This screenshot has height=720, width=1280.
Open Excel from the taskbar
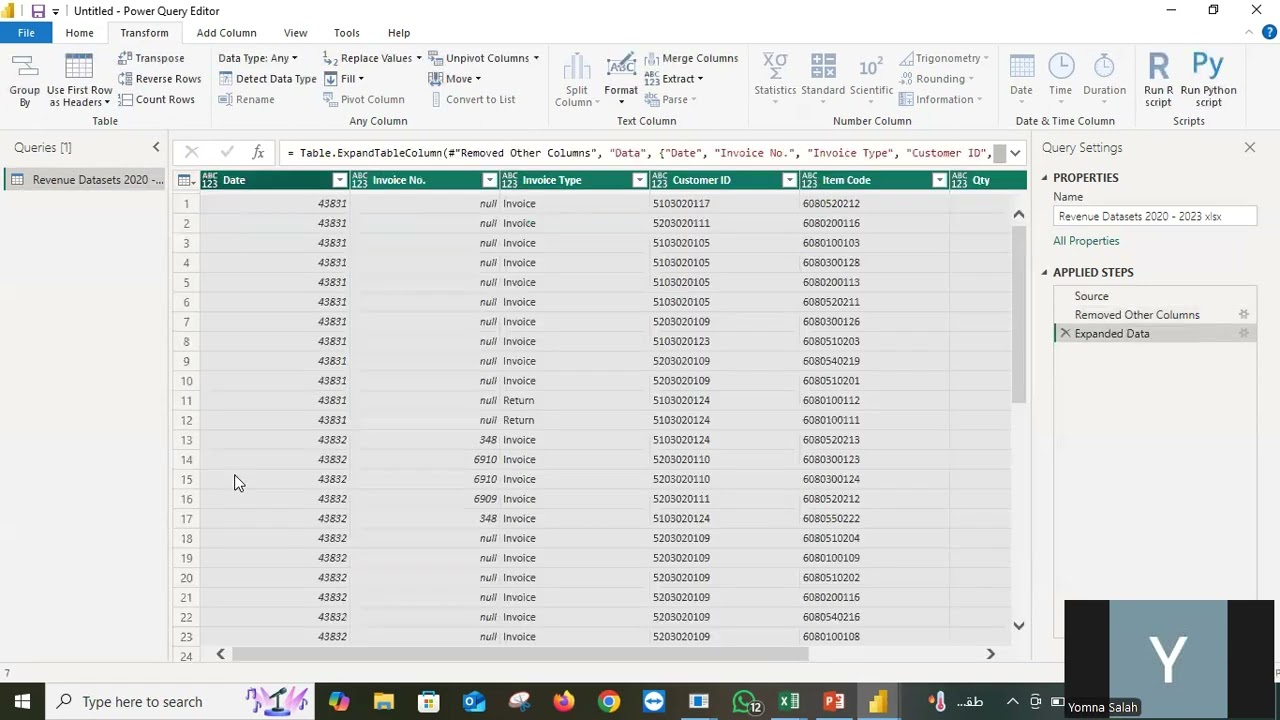pyautogui.click(x=789, y=702)
